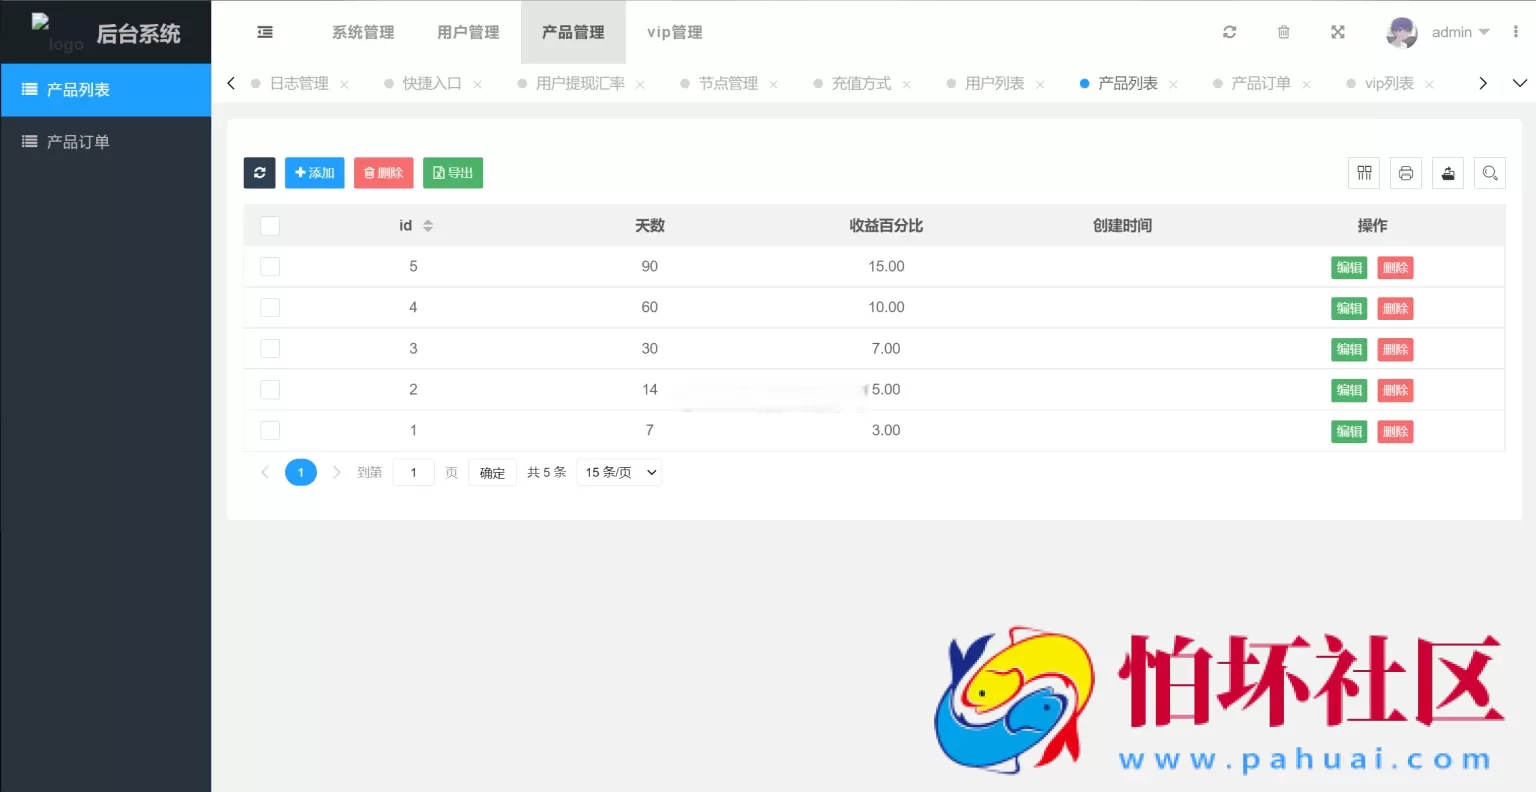1536x792 pixels.
Task: Click the export-folder icon near the search icon
Action: click(1447, 172)
